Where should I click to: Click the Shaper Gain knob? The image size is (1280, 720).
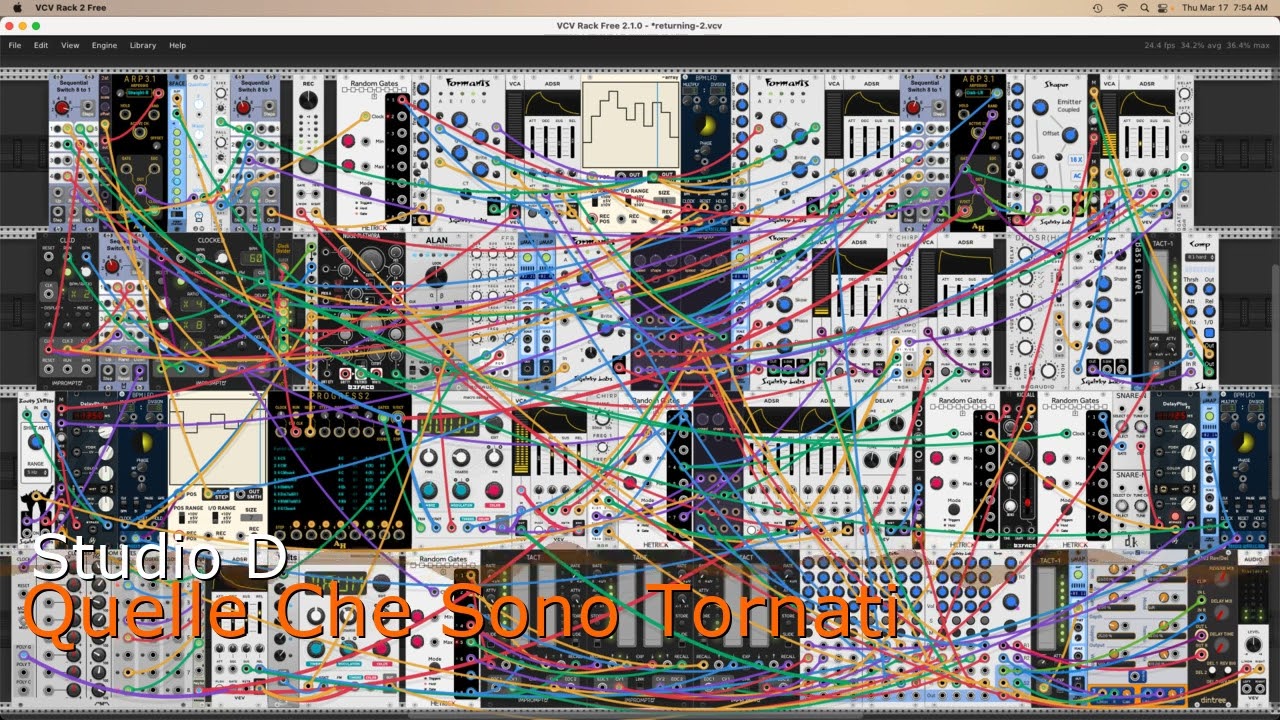pyautogui.click(x=1040, y=171)
